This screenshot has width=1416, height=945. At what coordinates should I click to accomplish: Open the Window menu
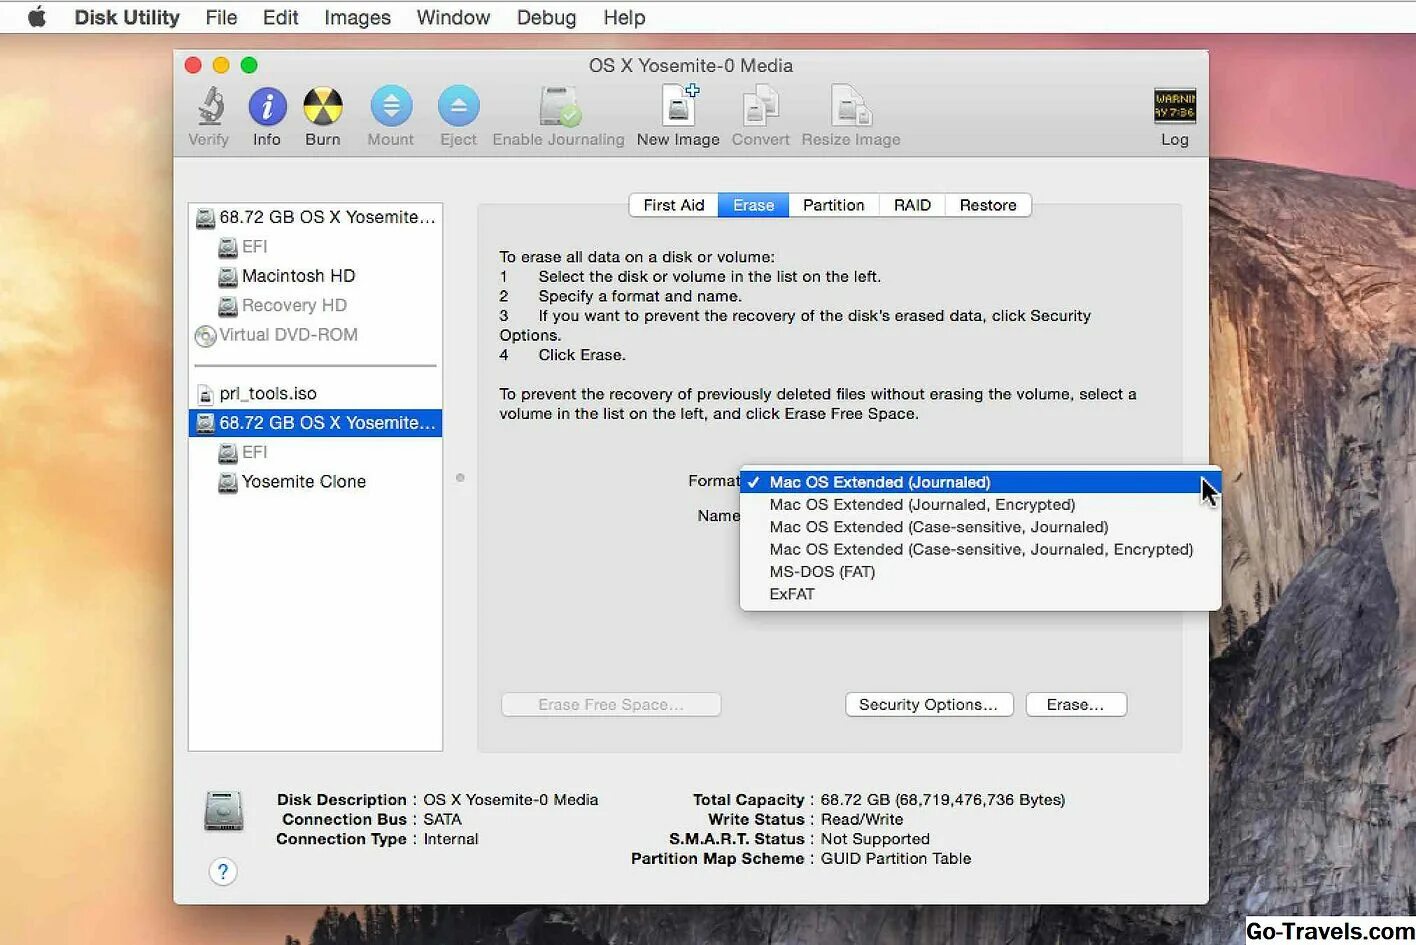click(x=453, y=17)
